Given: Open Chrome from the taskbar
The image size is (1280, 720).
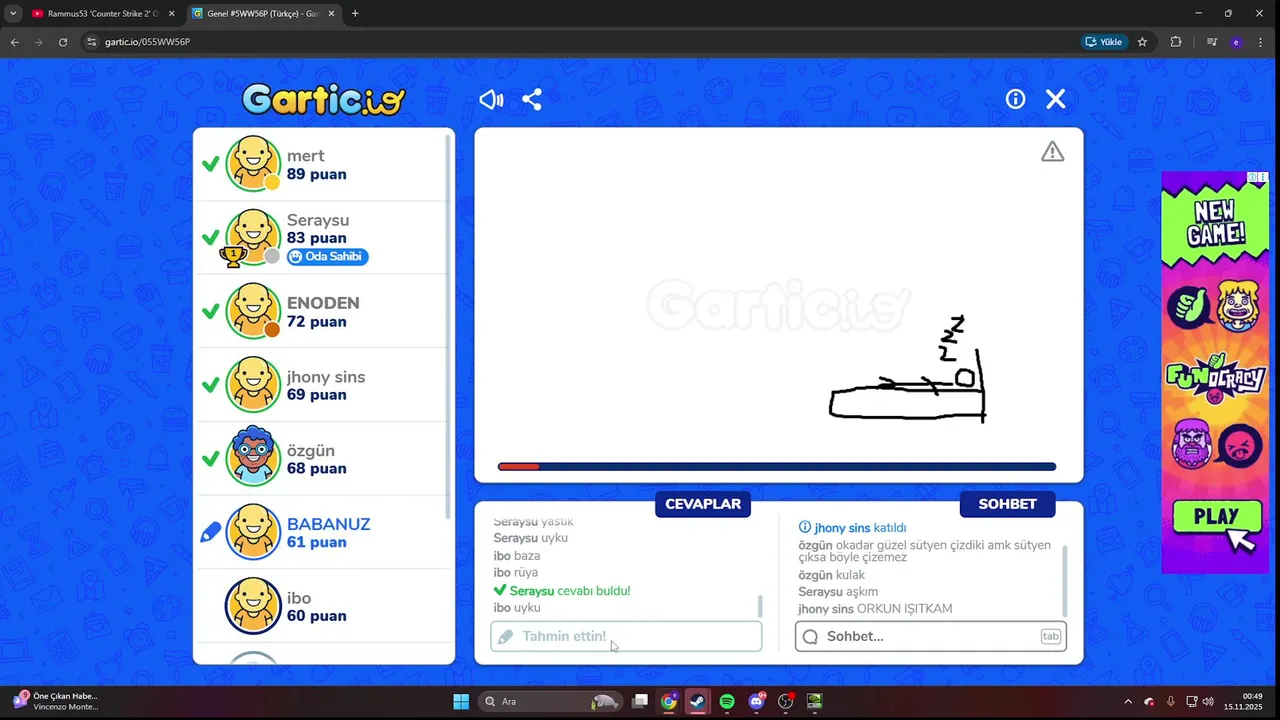Looking at the screenshot, I should [669, 701].
